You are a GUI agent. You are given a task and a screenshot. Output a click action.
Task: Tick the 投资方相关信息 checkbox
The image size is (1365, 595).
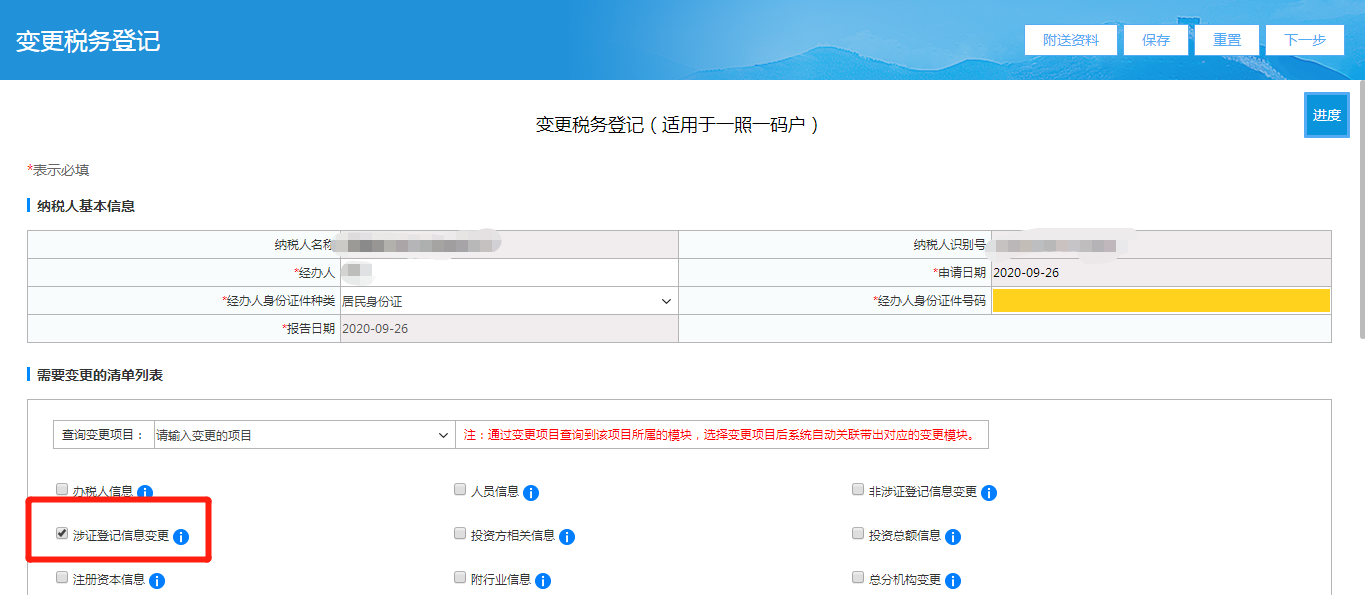460,534
